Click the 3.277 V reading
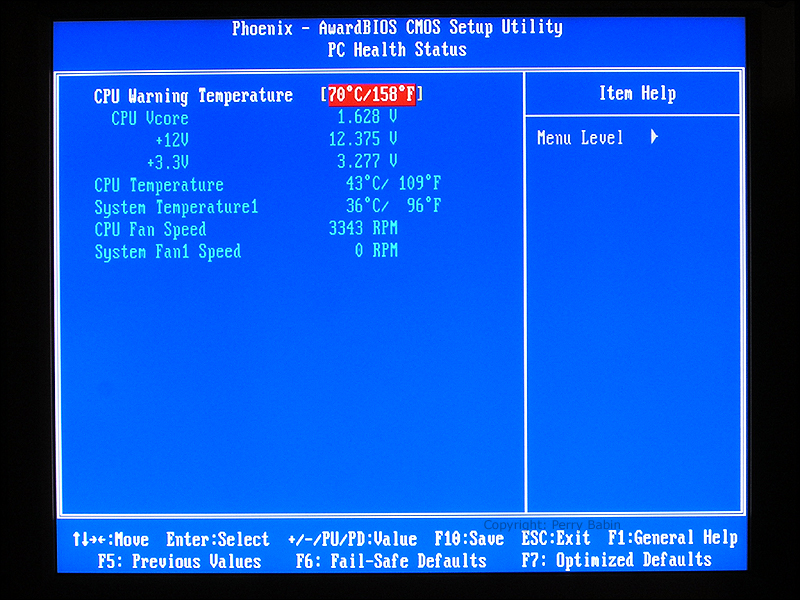Viewport: 800px width, 600px height. point(367,161)
